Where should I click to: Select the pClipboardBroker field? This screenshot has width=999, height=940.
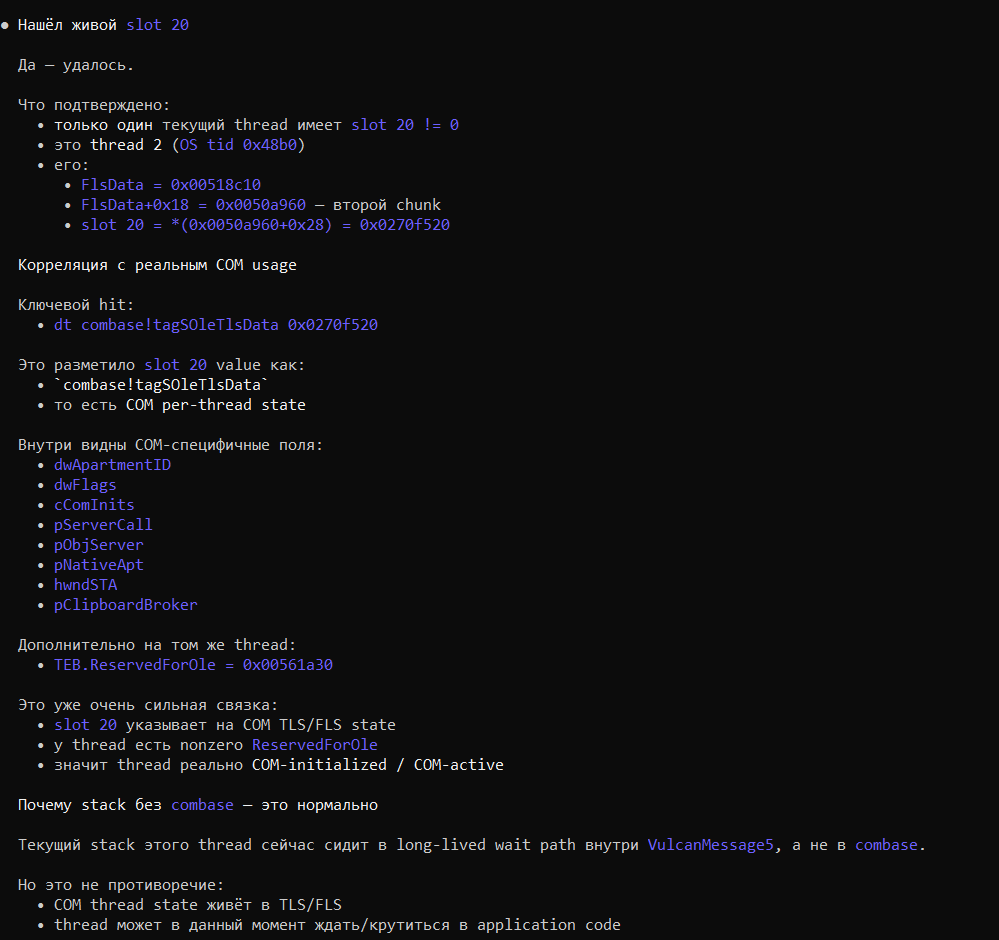126,605
